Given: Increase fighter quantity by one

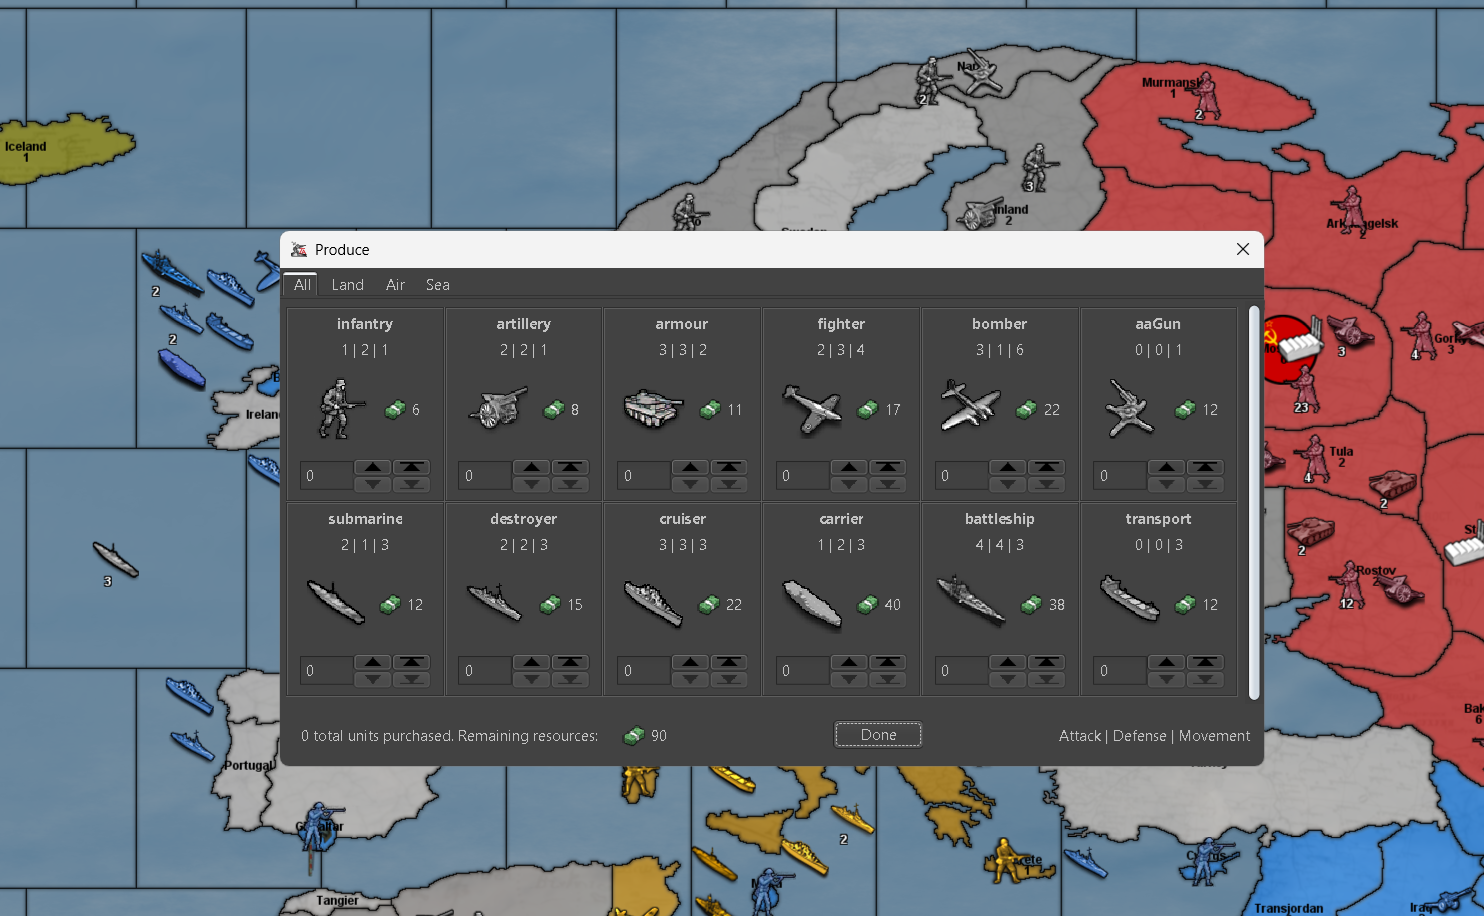Looking at the screenshot, I should (849, 467).
